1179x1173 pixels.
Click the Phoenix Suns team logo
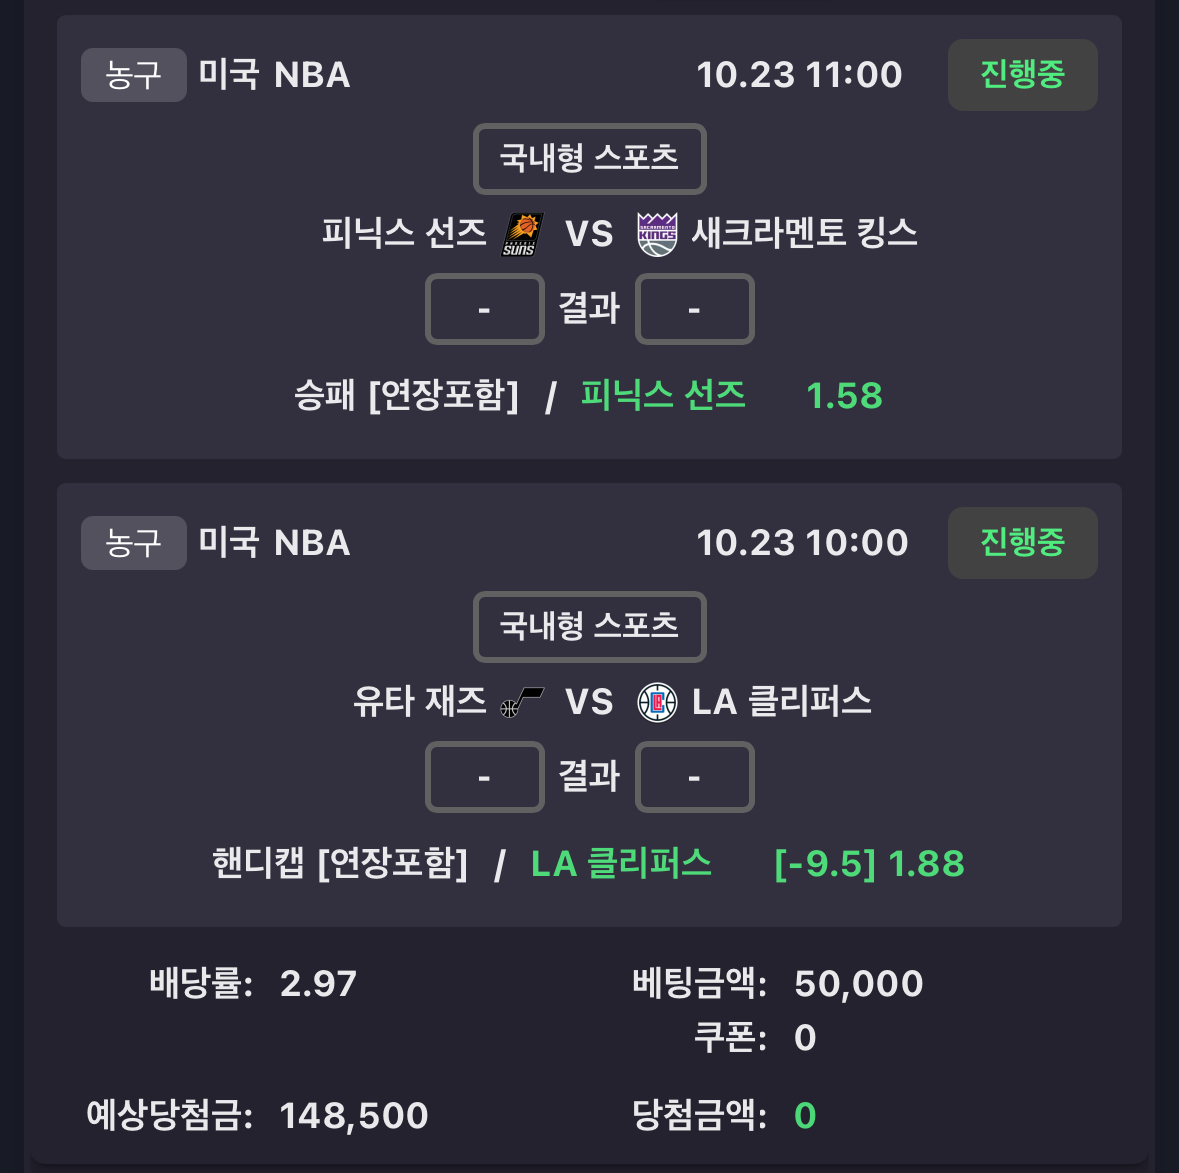click(x=521, y=235)
